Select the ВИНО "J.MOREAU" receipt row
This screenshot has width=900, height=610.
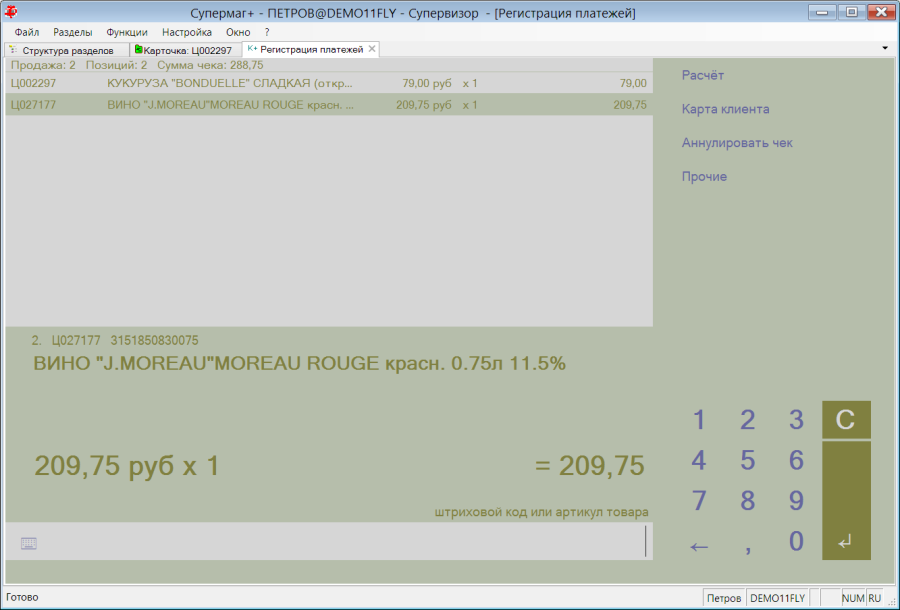pyautogui.click(x=329, y=105)
